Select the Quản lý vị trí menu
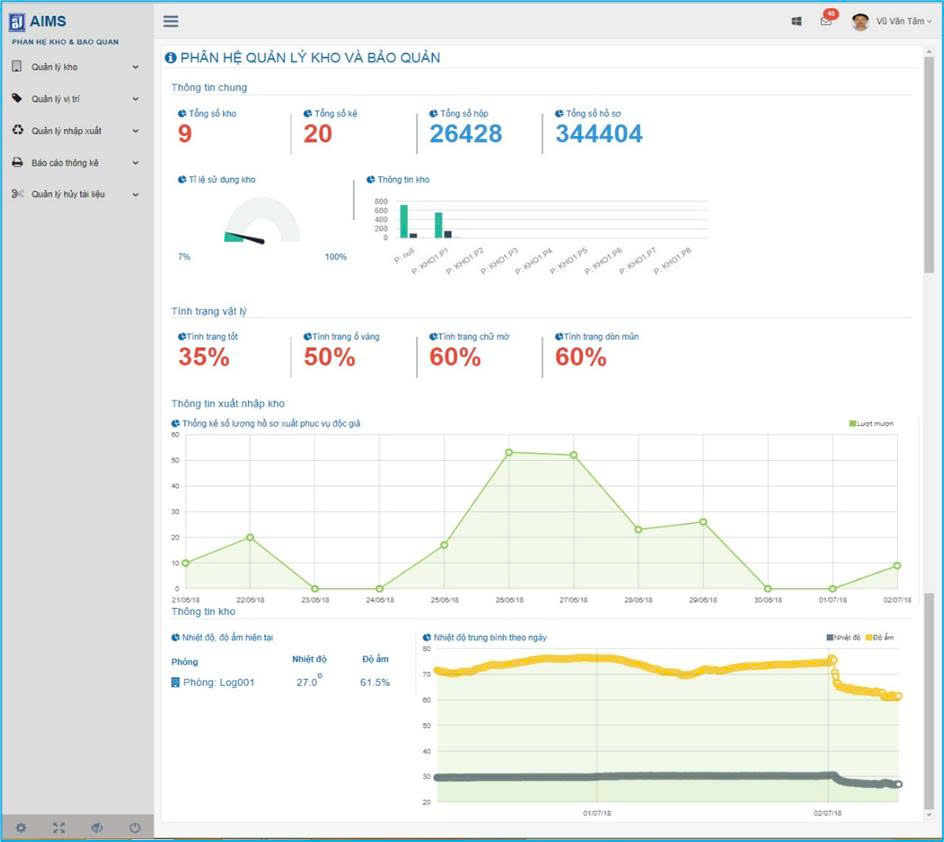 pyautogui.click(x=55, y=99)
